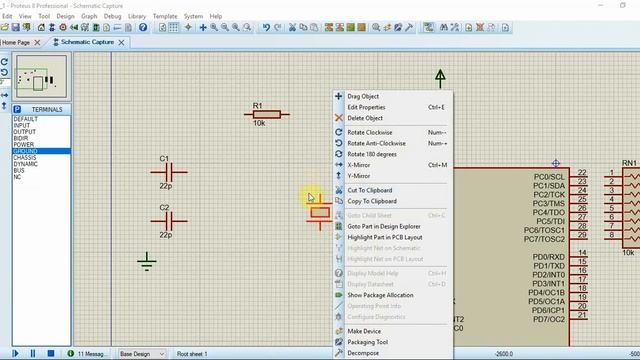Click the overview window thumbnail

41,77
